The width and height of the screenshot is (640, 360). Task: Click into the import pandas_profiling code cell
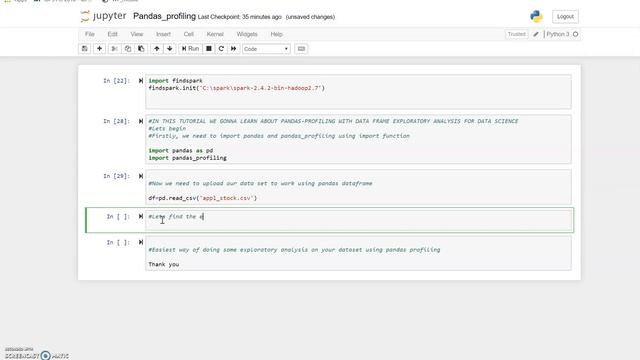(358, 140)
